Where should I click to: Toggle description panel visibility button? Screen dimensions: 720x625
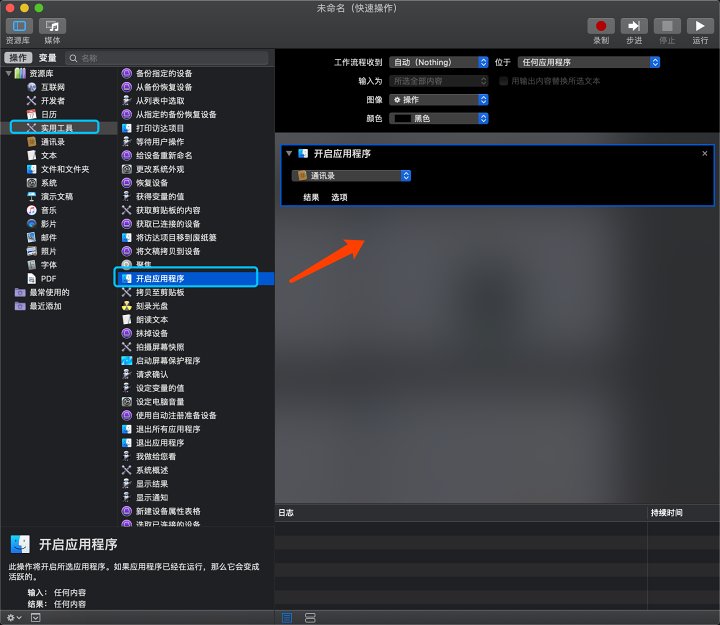35,618
